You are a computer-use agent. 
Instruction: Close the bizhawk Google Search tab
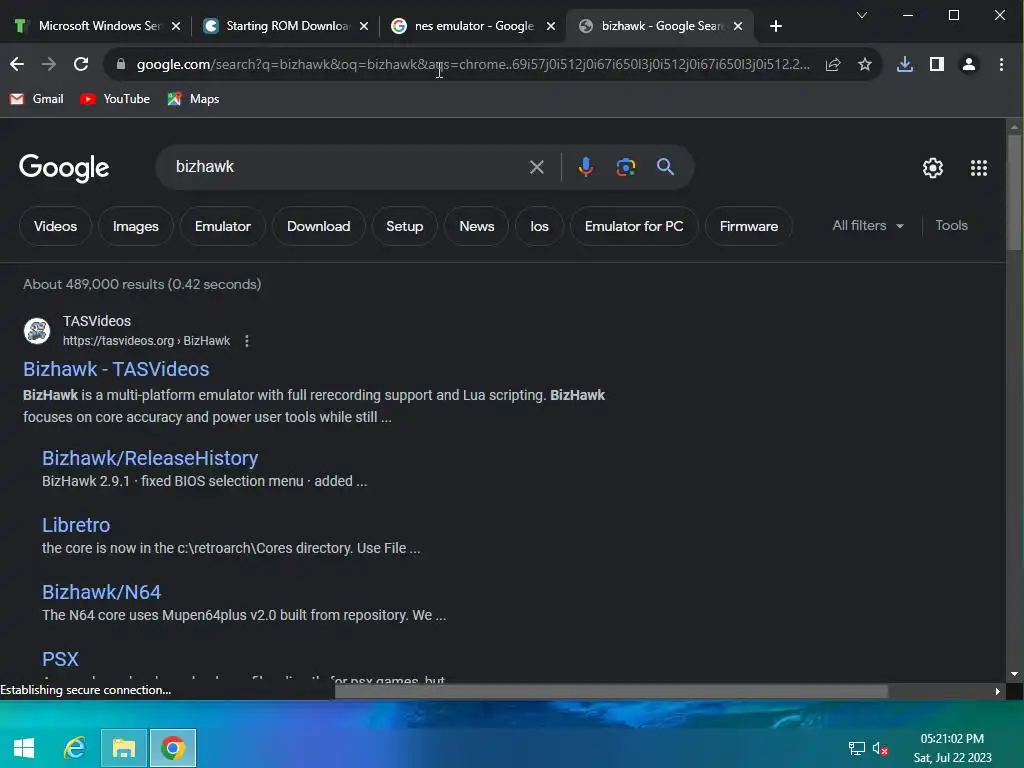coord(737,26)
